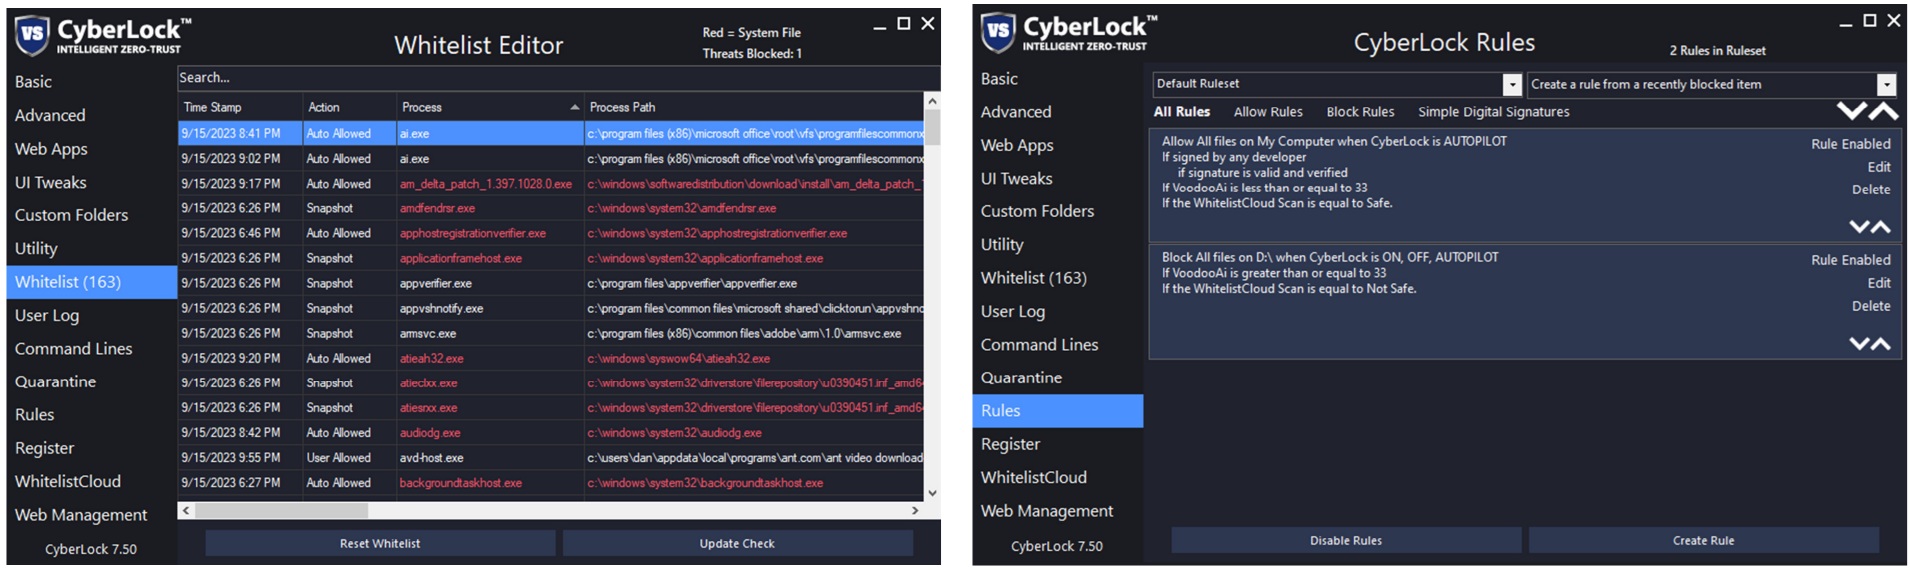Toggle Rule Enabled on Allow All files rule
Image resolution: width=1910 pixels, height=570 pixels.
point(1850,144)
